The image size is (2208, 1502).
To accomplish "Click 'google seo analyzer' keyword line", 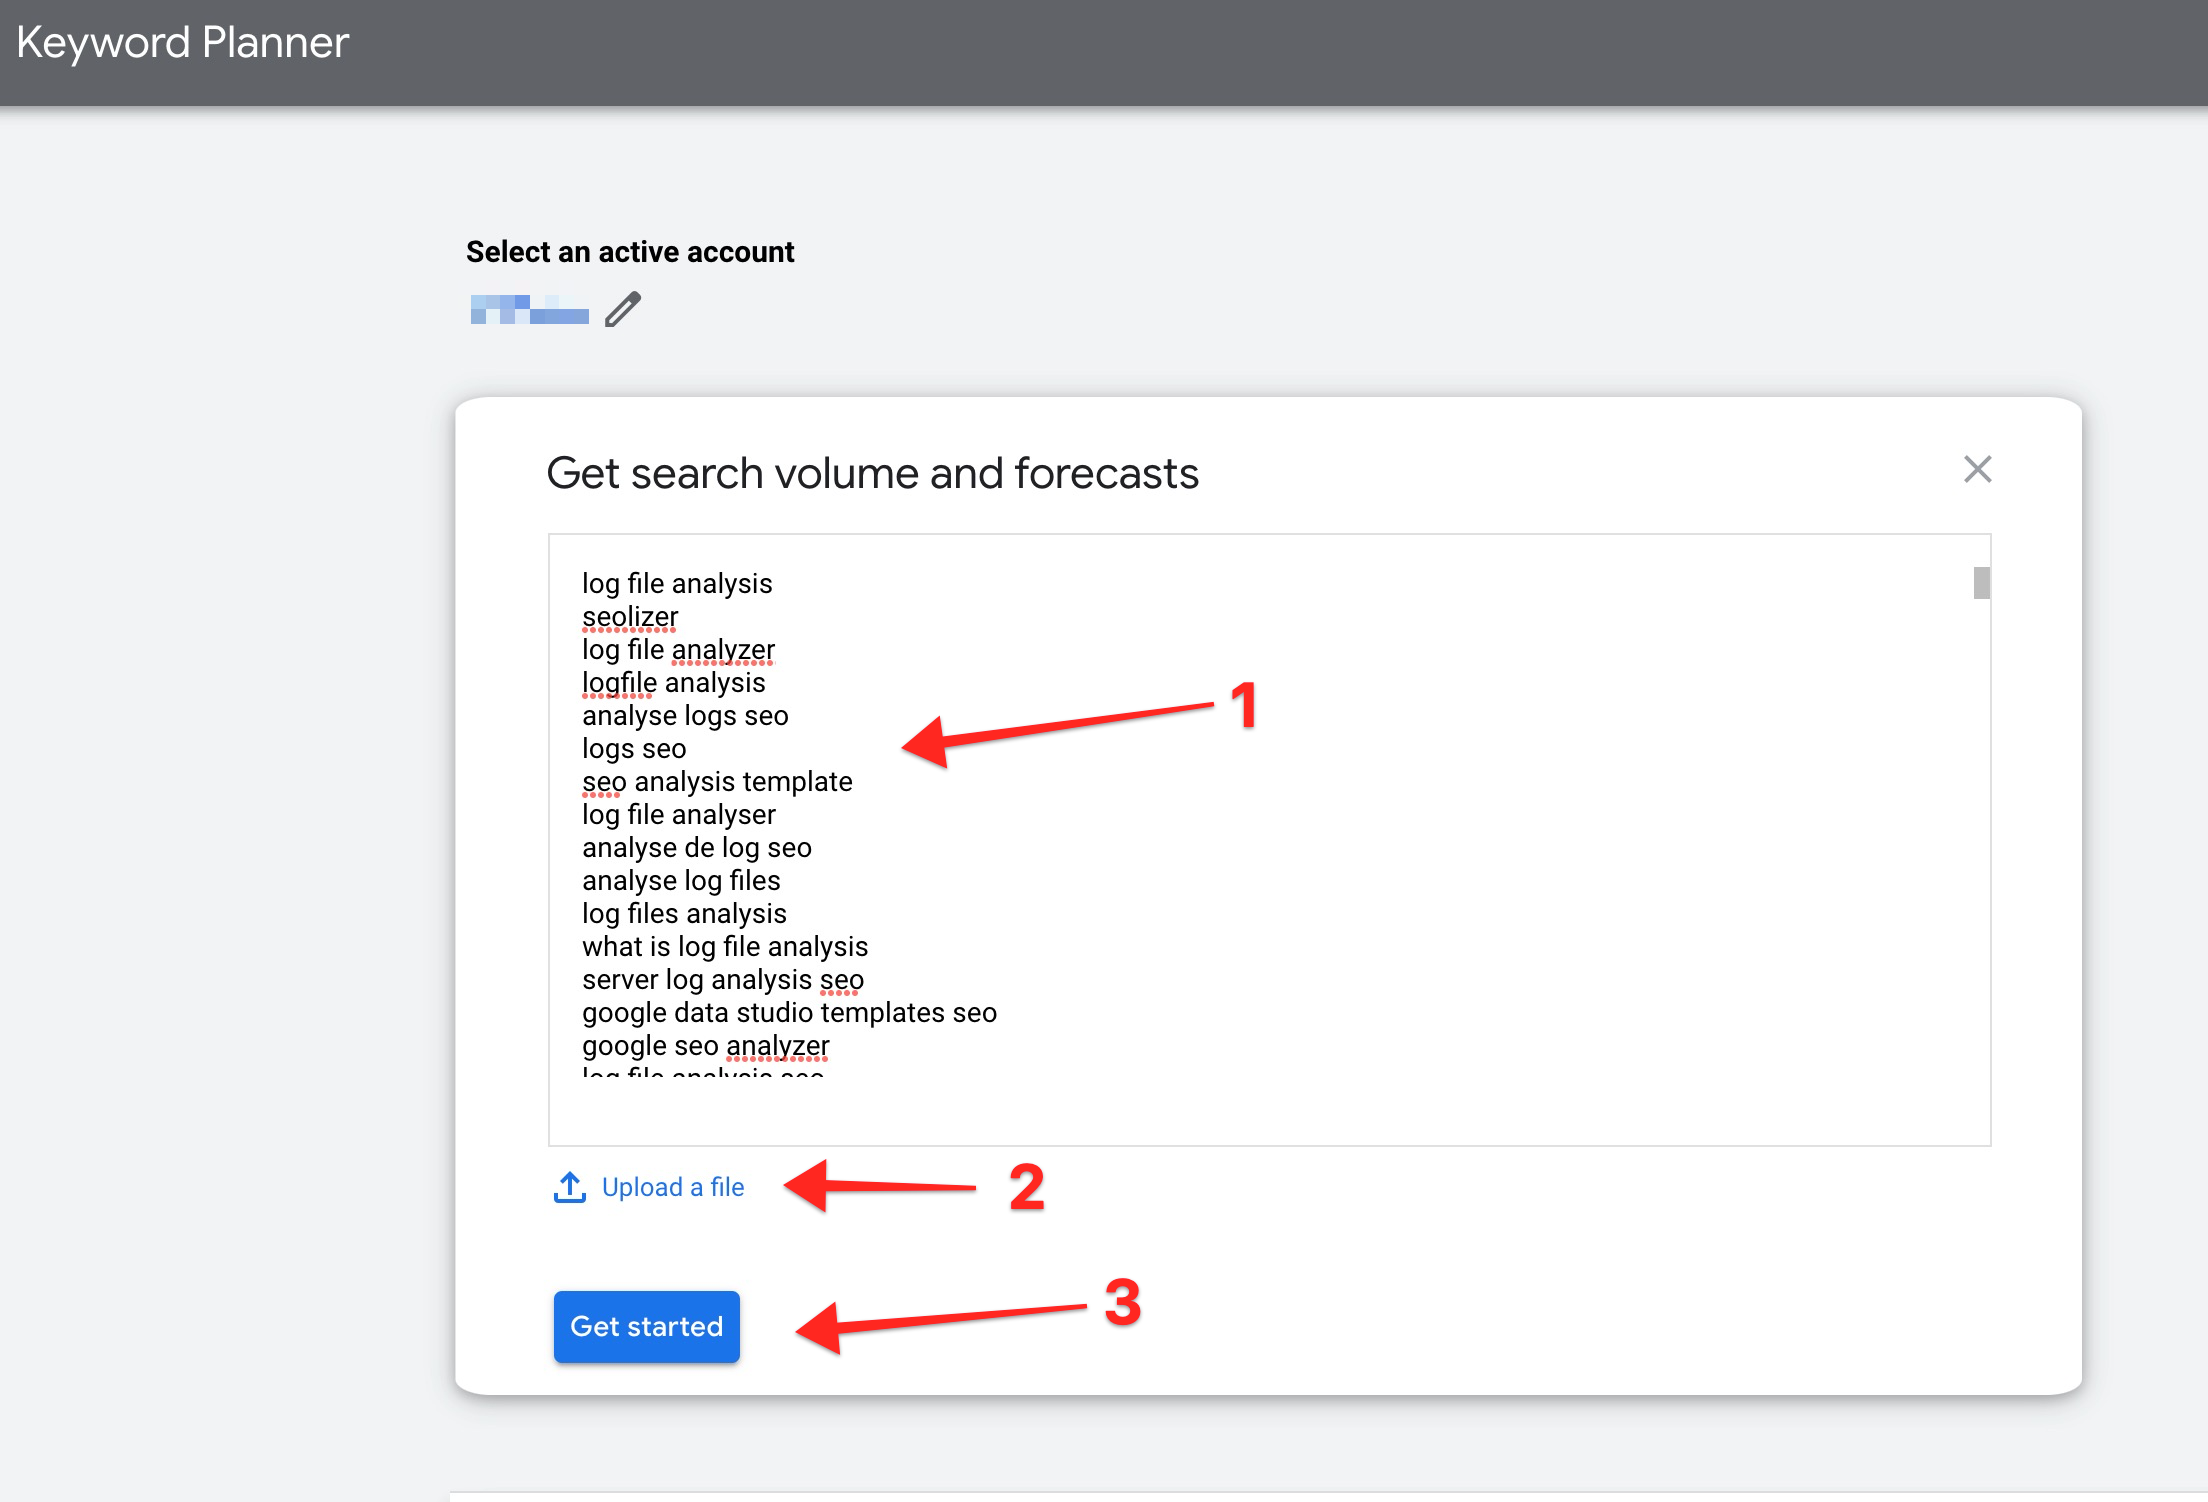I will point(705,1046).
